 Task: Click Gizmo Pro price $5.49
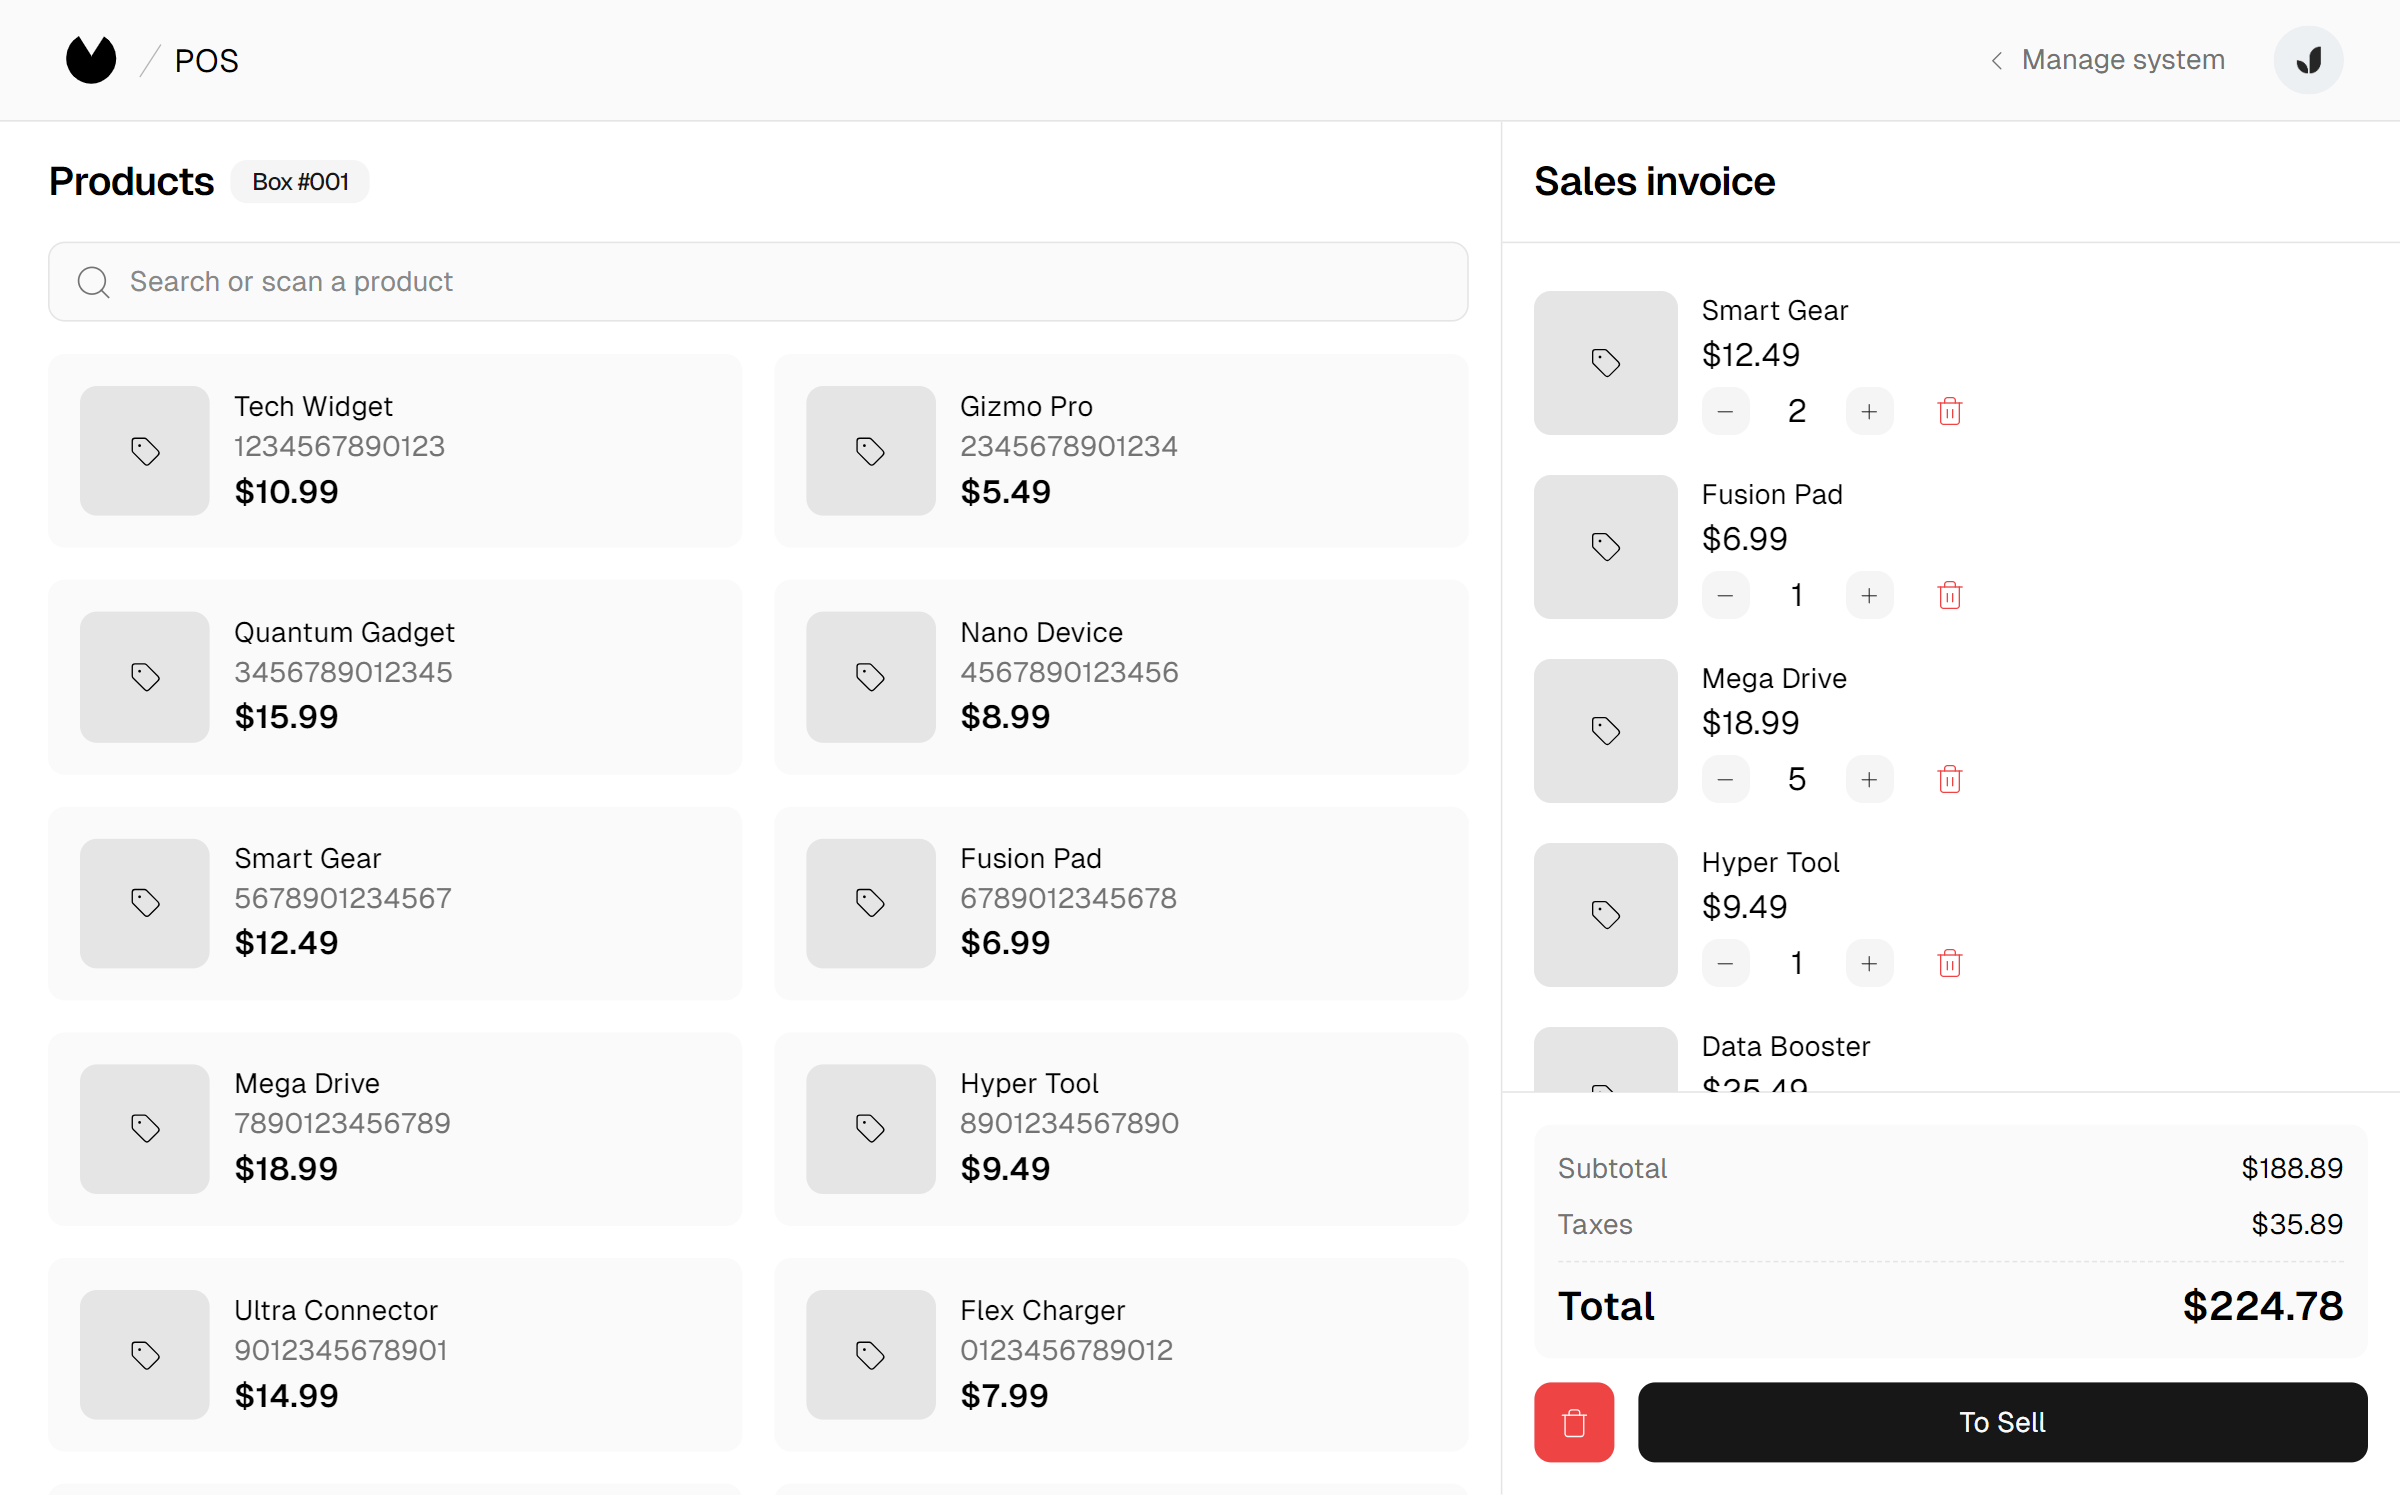1005,492
